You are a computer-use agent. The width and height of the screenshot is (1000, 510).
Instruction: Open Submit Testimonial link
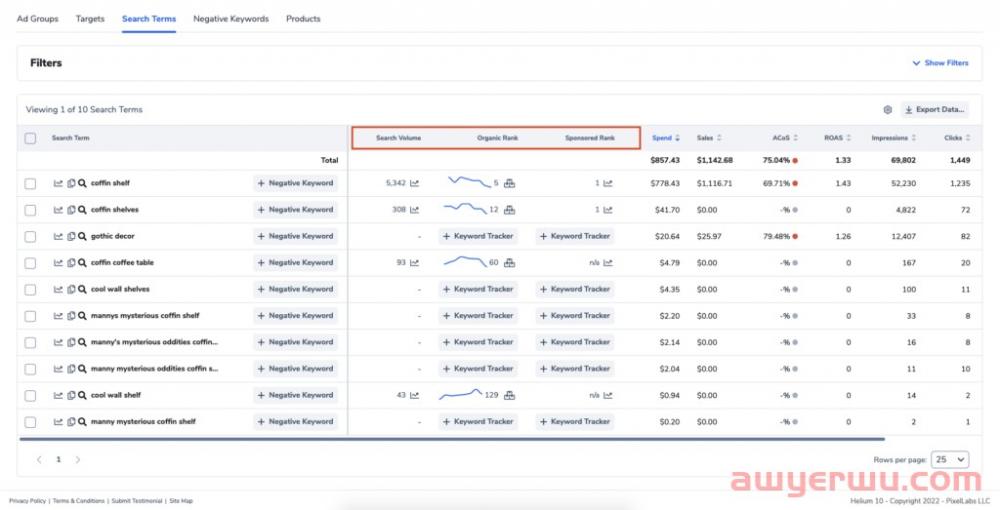click(138, 501)
